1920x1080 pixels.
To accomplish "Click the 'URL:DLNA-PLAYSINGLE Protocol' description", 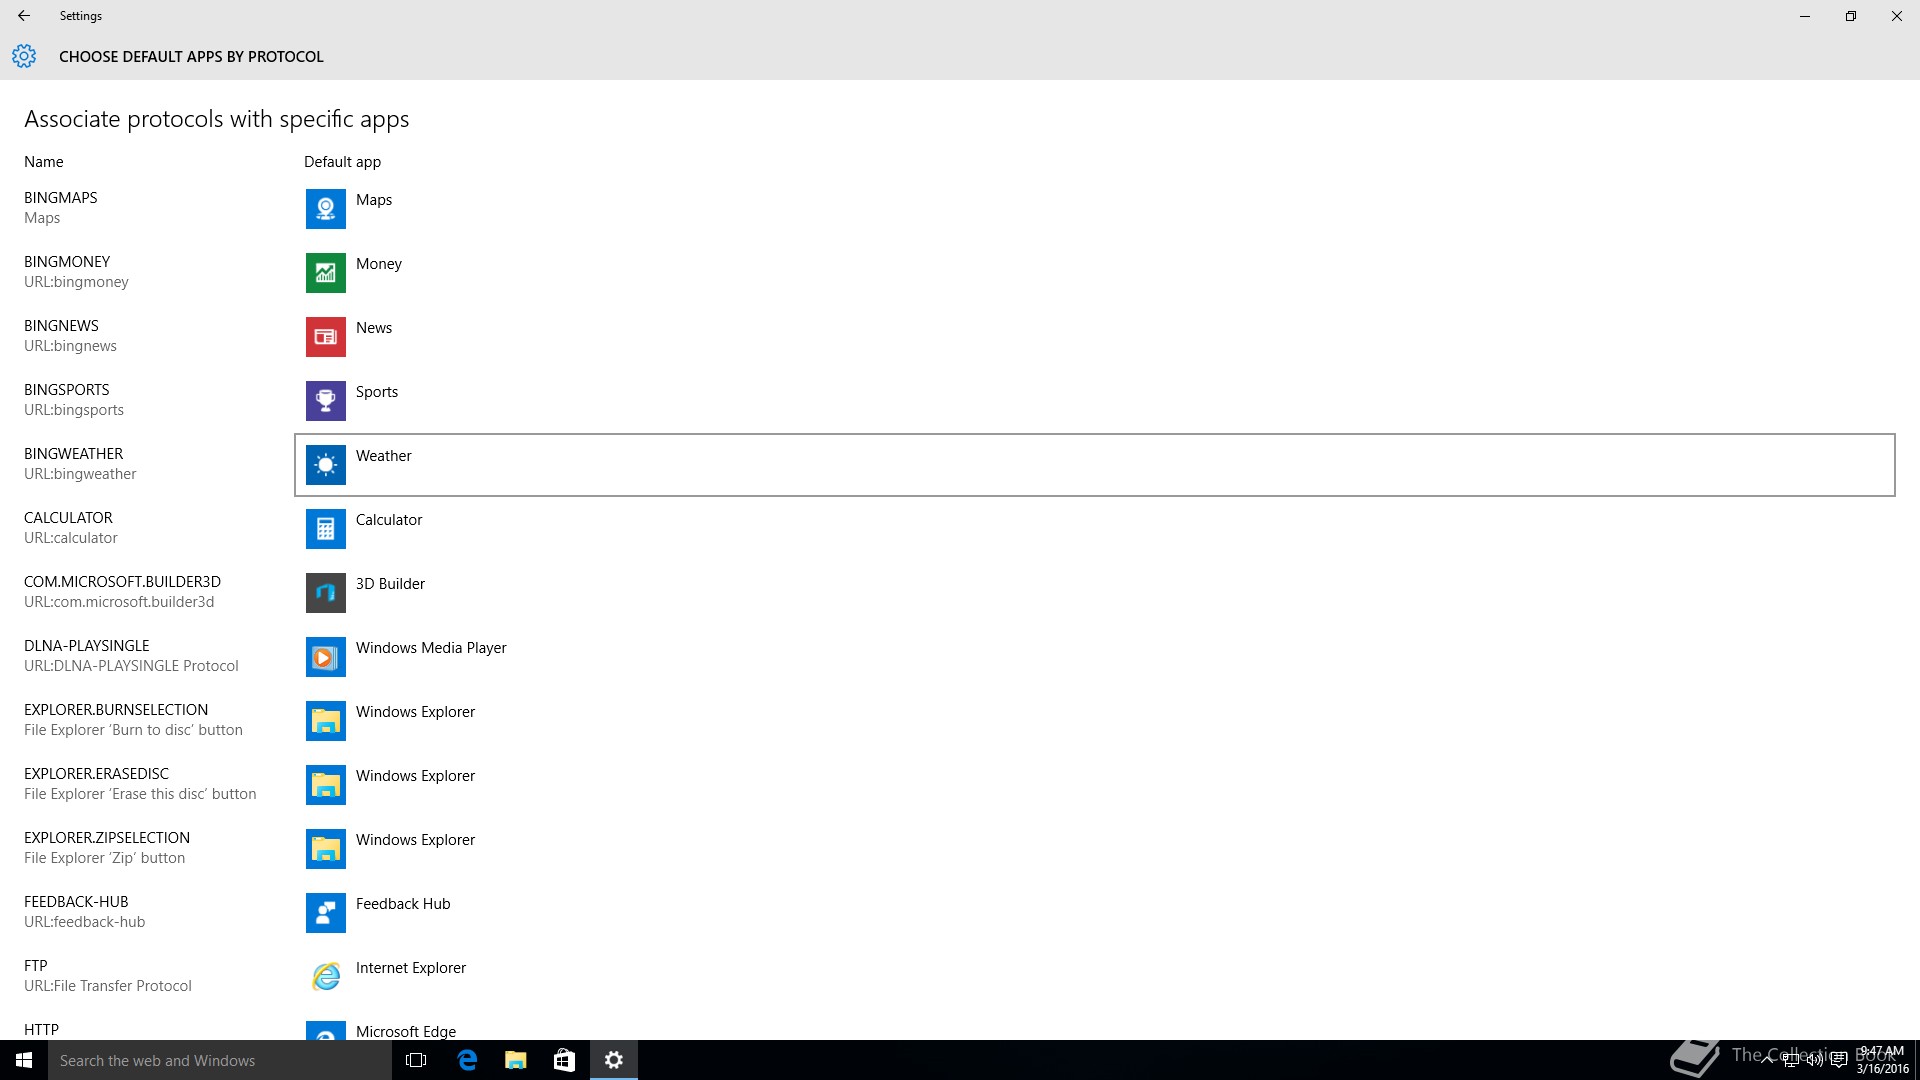I will pyautogui.click(x=131, y=666).
